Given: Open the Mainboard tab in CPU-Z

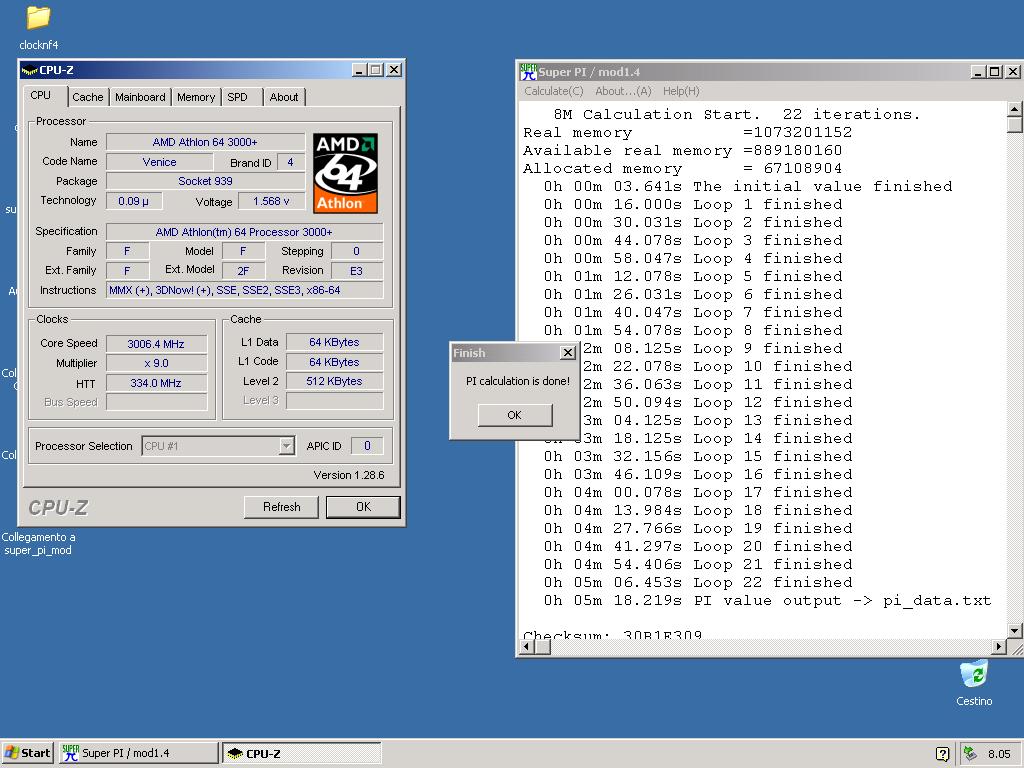Looking at the screenshot, I should coord(140,97).
